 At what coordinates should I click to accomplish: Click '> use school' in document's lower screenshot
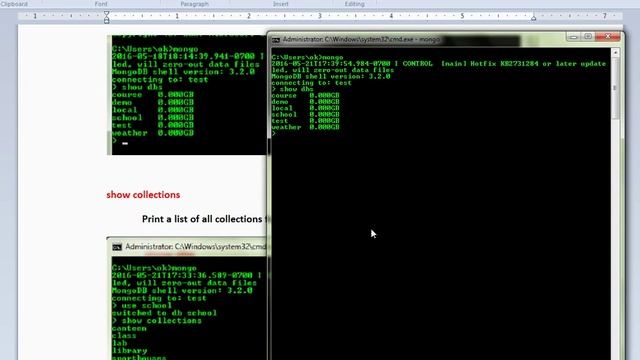(x=142, y=306)
